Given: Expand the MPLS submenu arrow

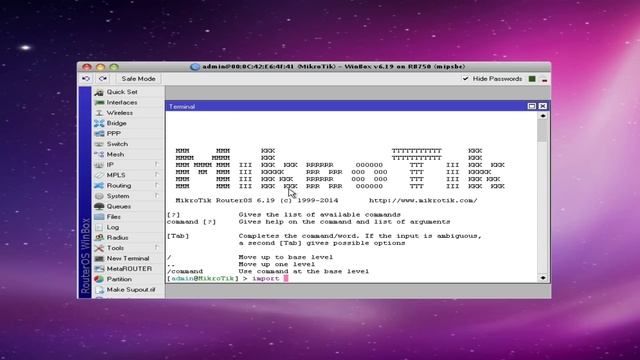Looking at the screenshot, I should click(x=157, y=175).
